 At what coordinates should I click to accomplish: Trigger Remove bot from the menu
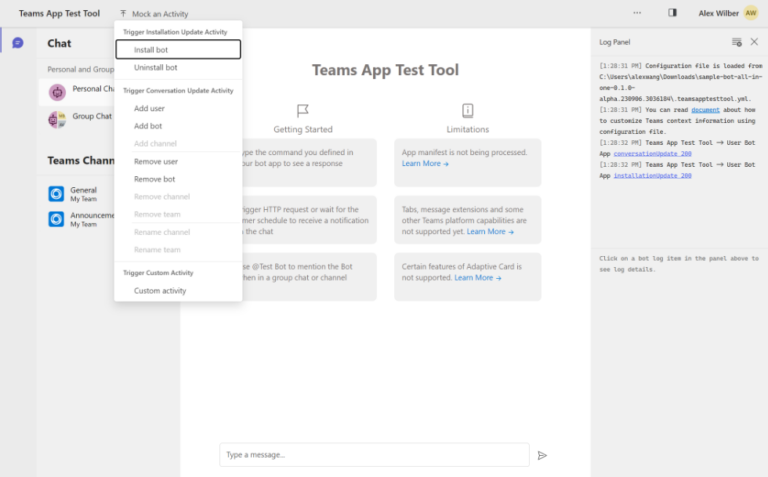pyautogui.click(x=154, y=179)
